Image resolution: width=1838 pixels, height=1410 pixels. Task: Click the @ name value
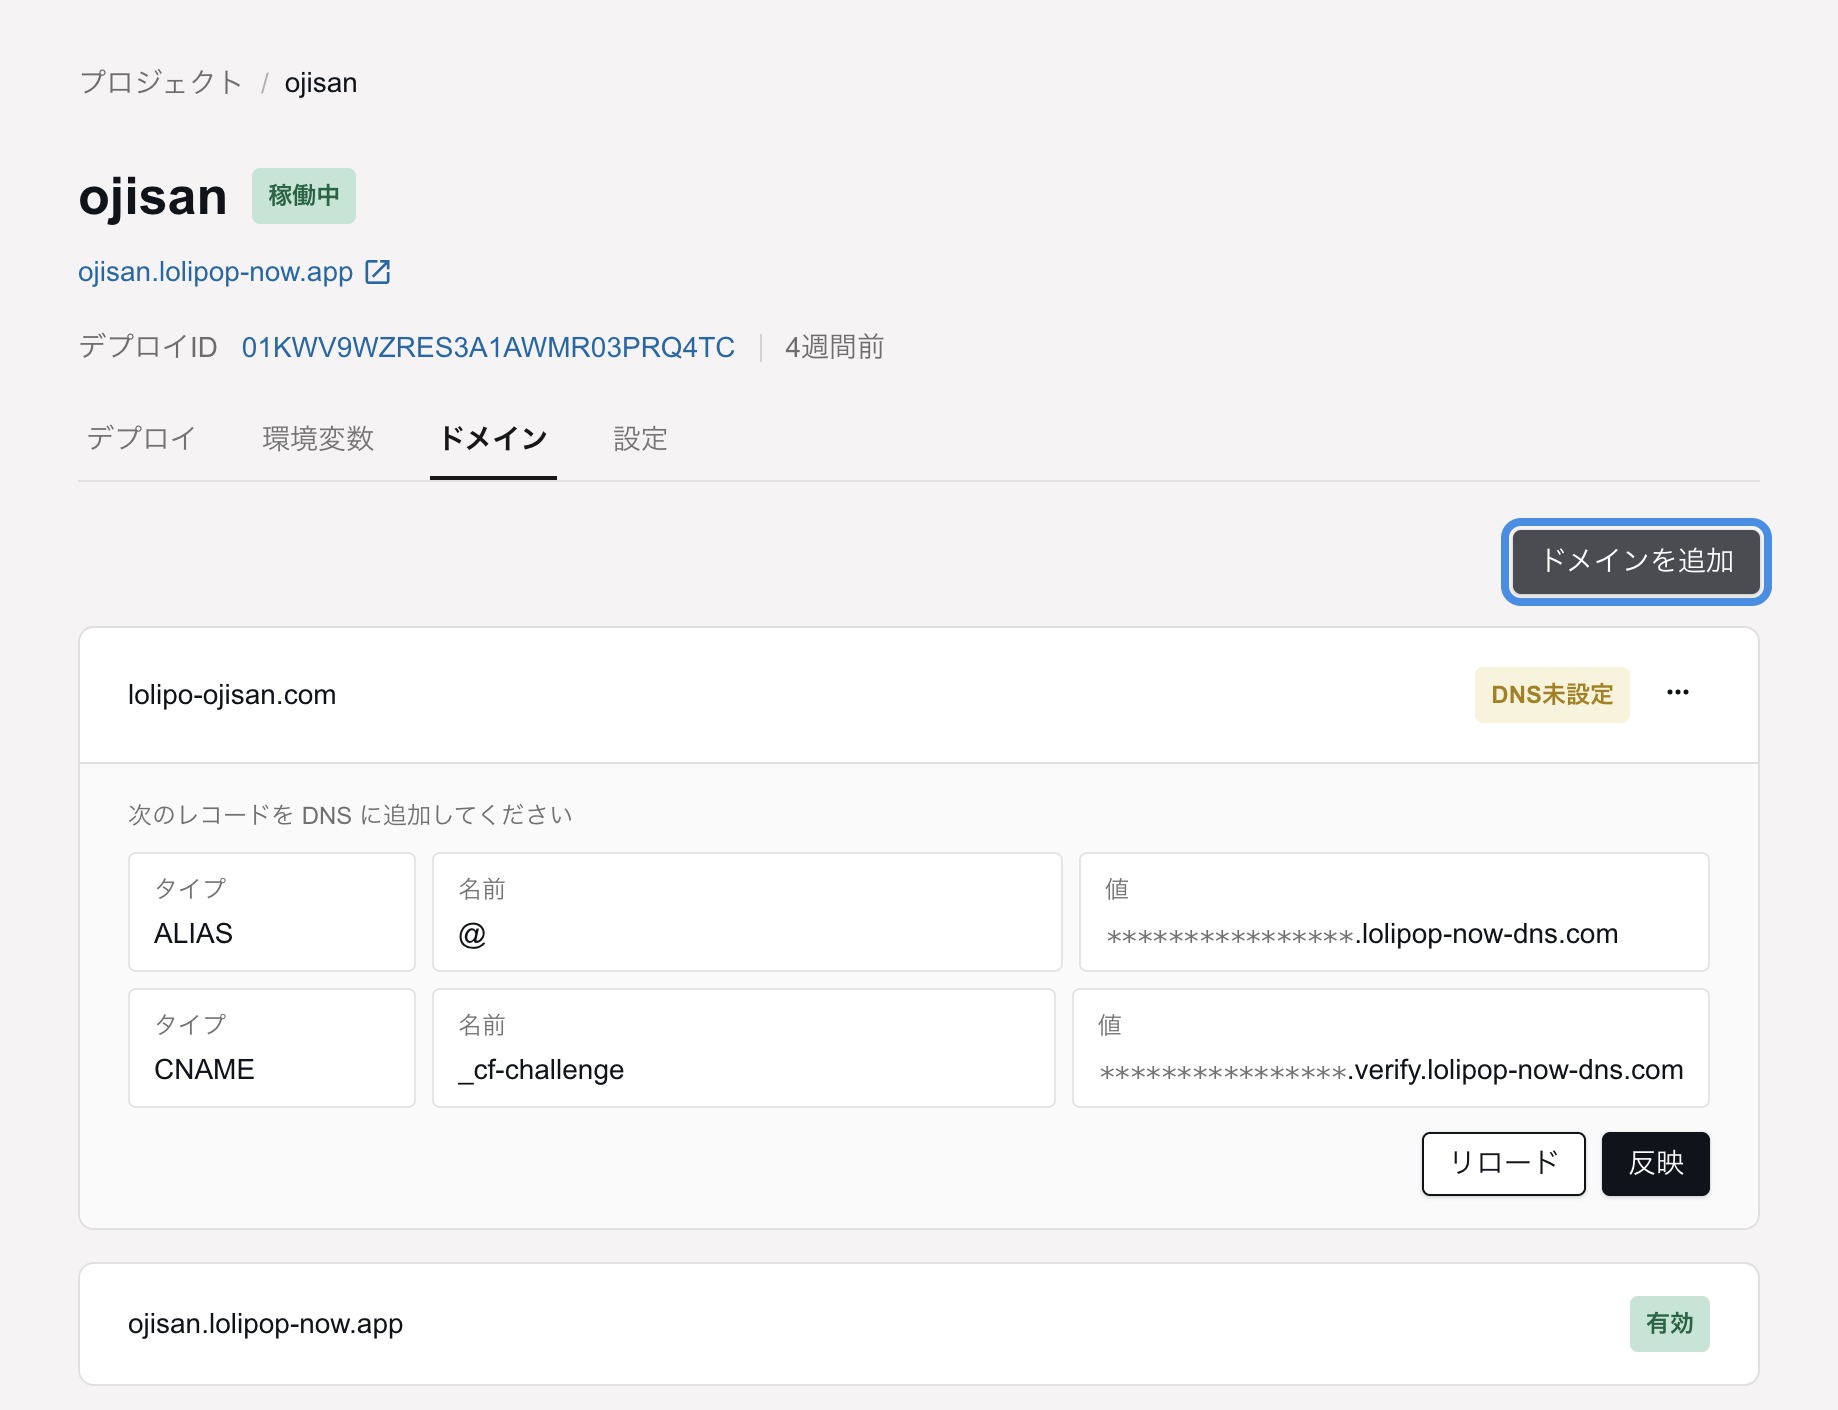[x=472, y=935]
